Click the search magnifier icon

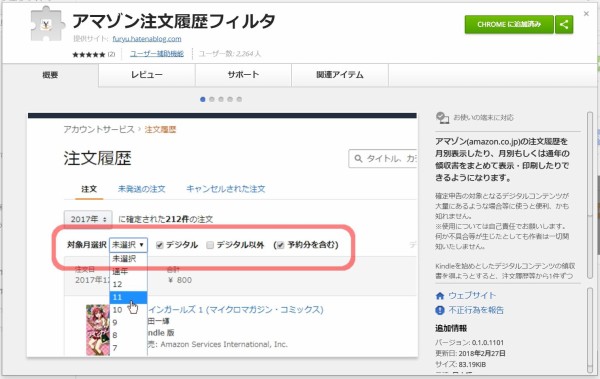[x=358, y=158]
